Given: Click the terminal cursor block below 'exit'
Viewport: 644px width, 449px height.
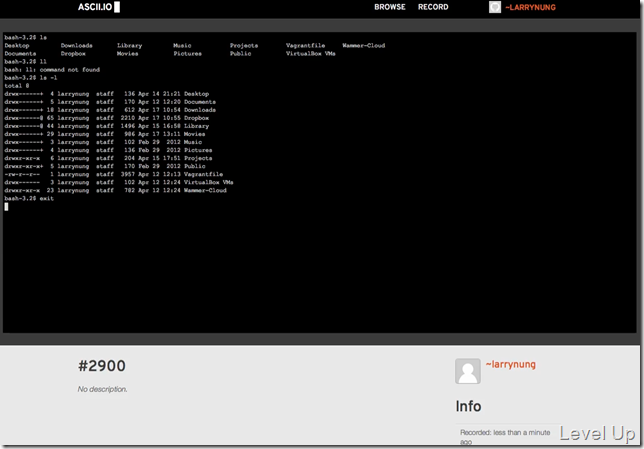Looking at the screenshot, I should pyautogui.click(x=6, y=207).
